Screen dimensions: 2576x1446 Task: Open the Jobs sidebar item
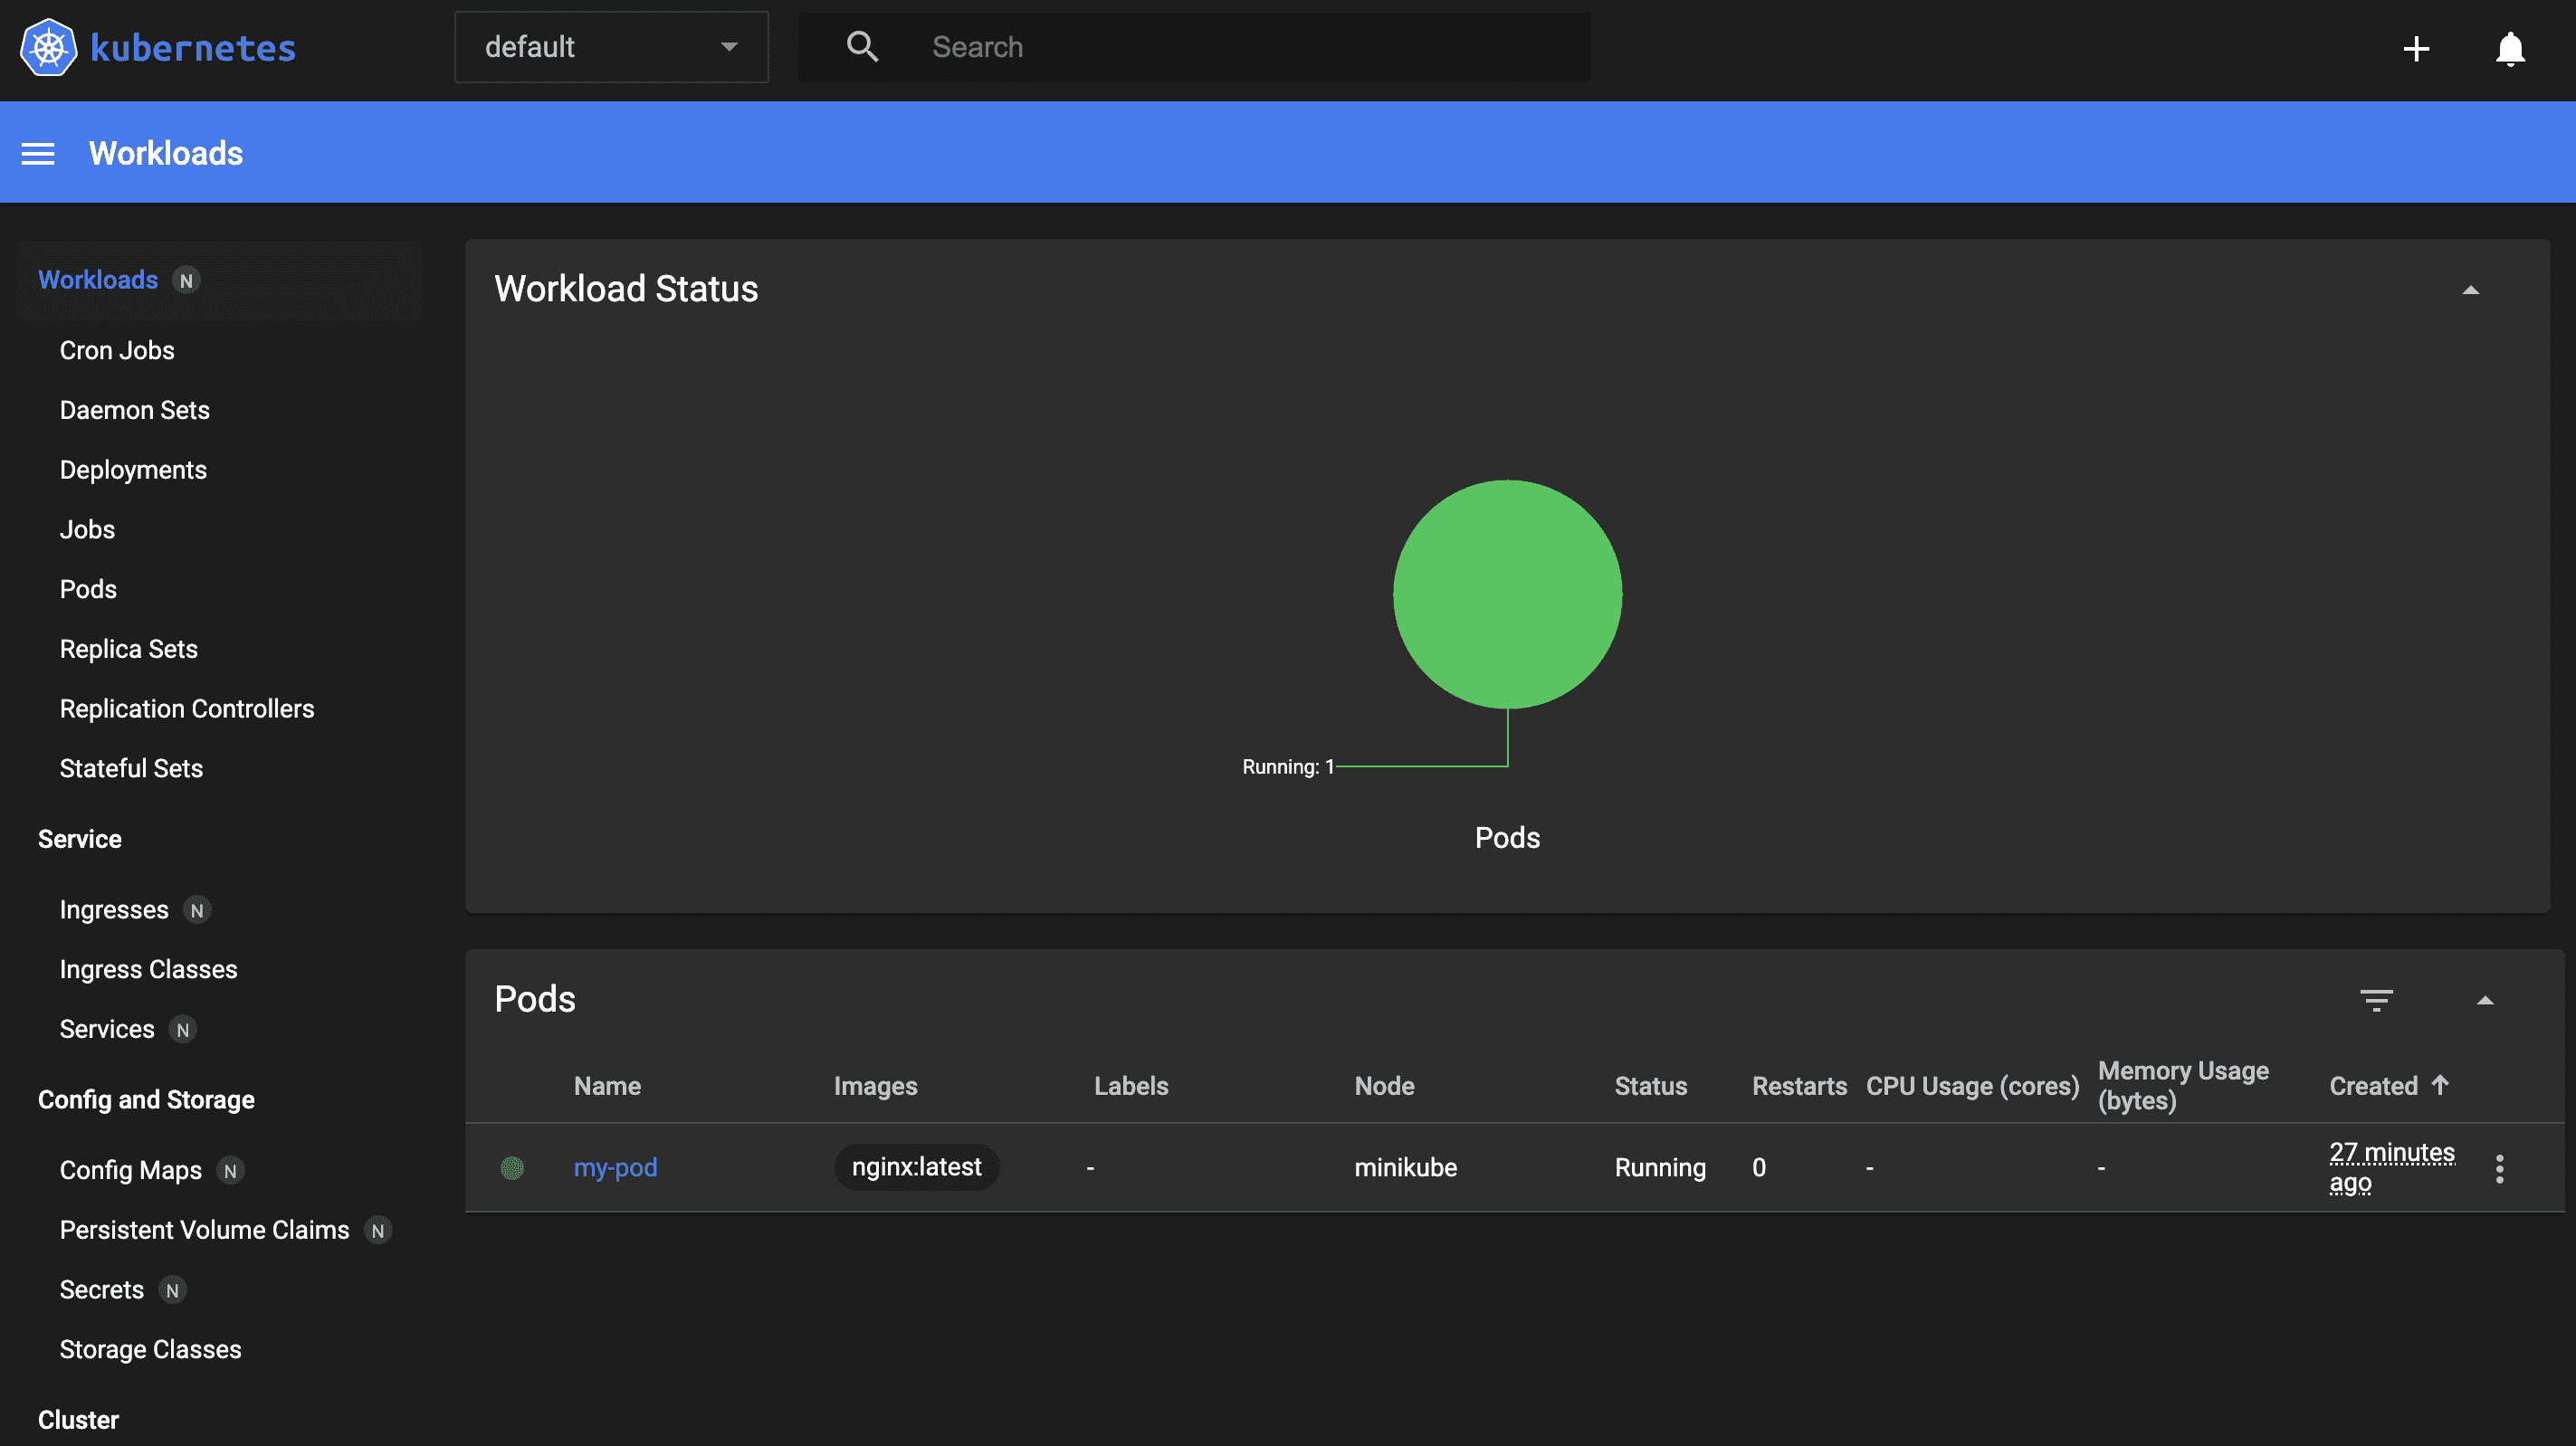click(x=87, y=530)
